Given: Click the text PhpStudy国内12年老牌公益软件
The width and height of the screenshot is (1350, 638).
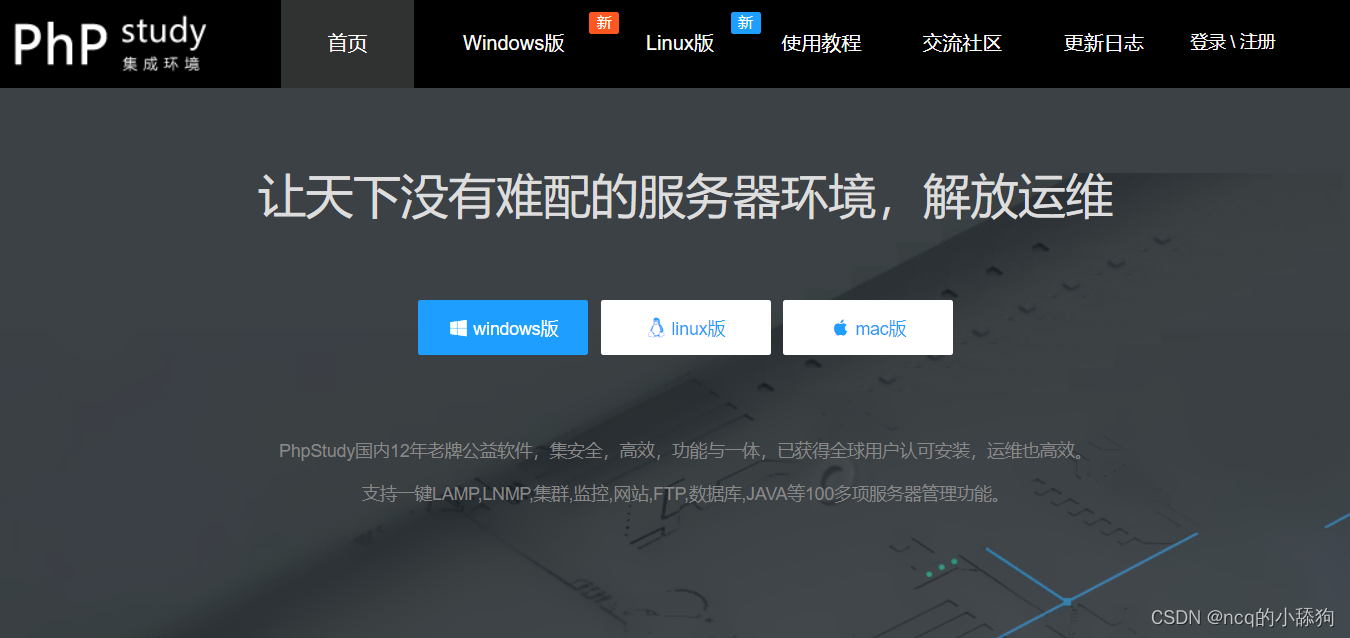Looking at the screenshot, I should (x=406, y=451).
